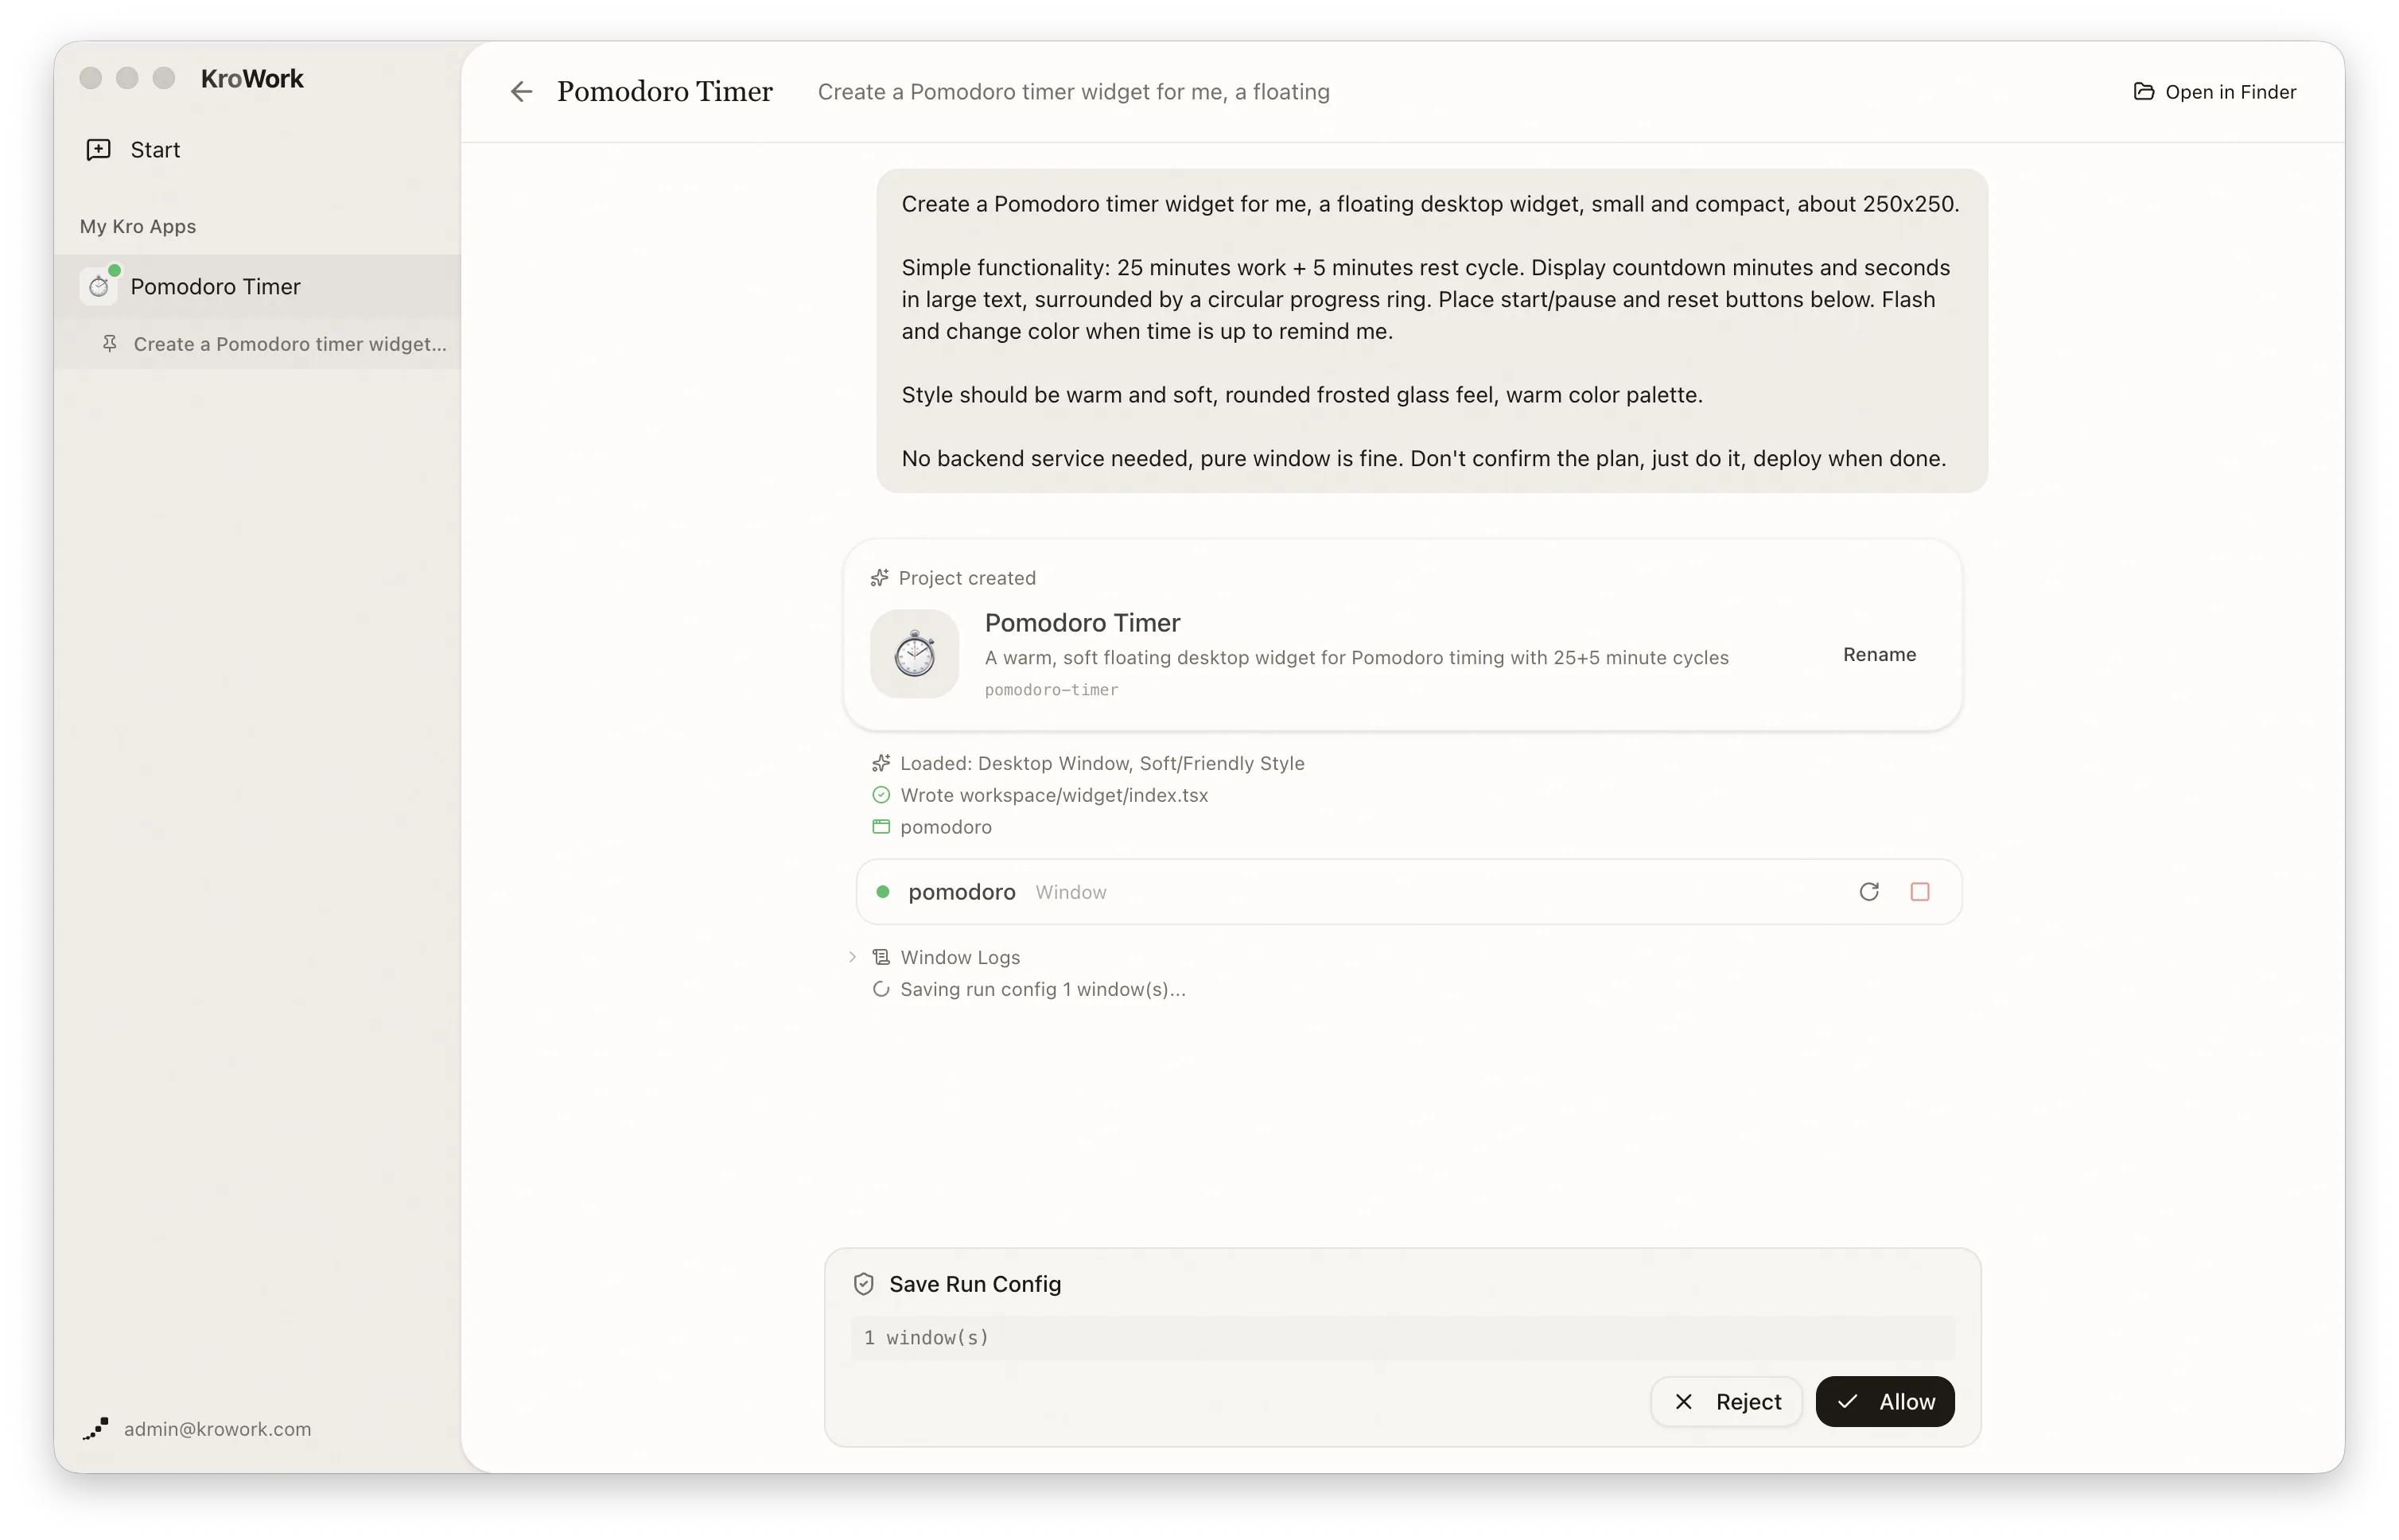Screen dimensions: 2399x1540
Task: Click the shield icon on Save Run Config
Action: [863, 1284]
